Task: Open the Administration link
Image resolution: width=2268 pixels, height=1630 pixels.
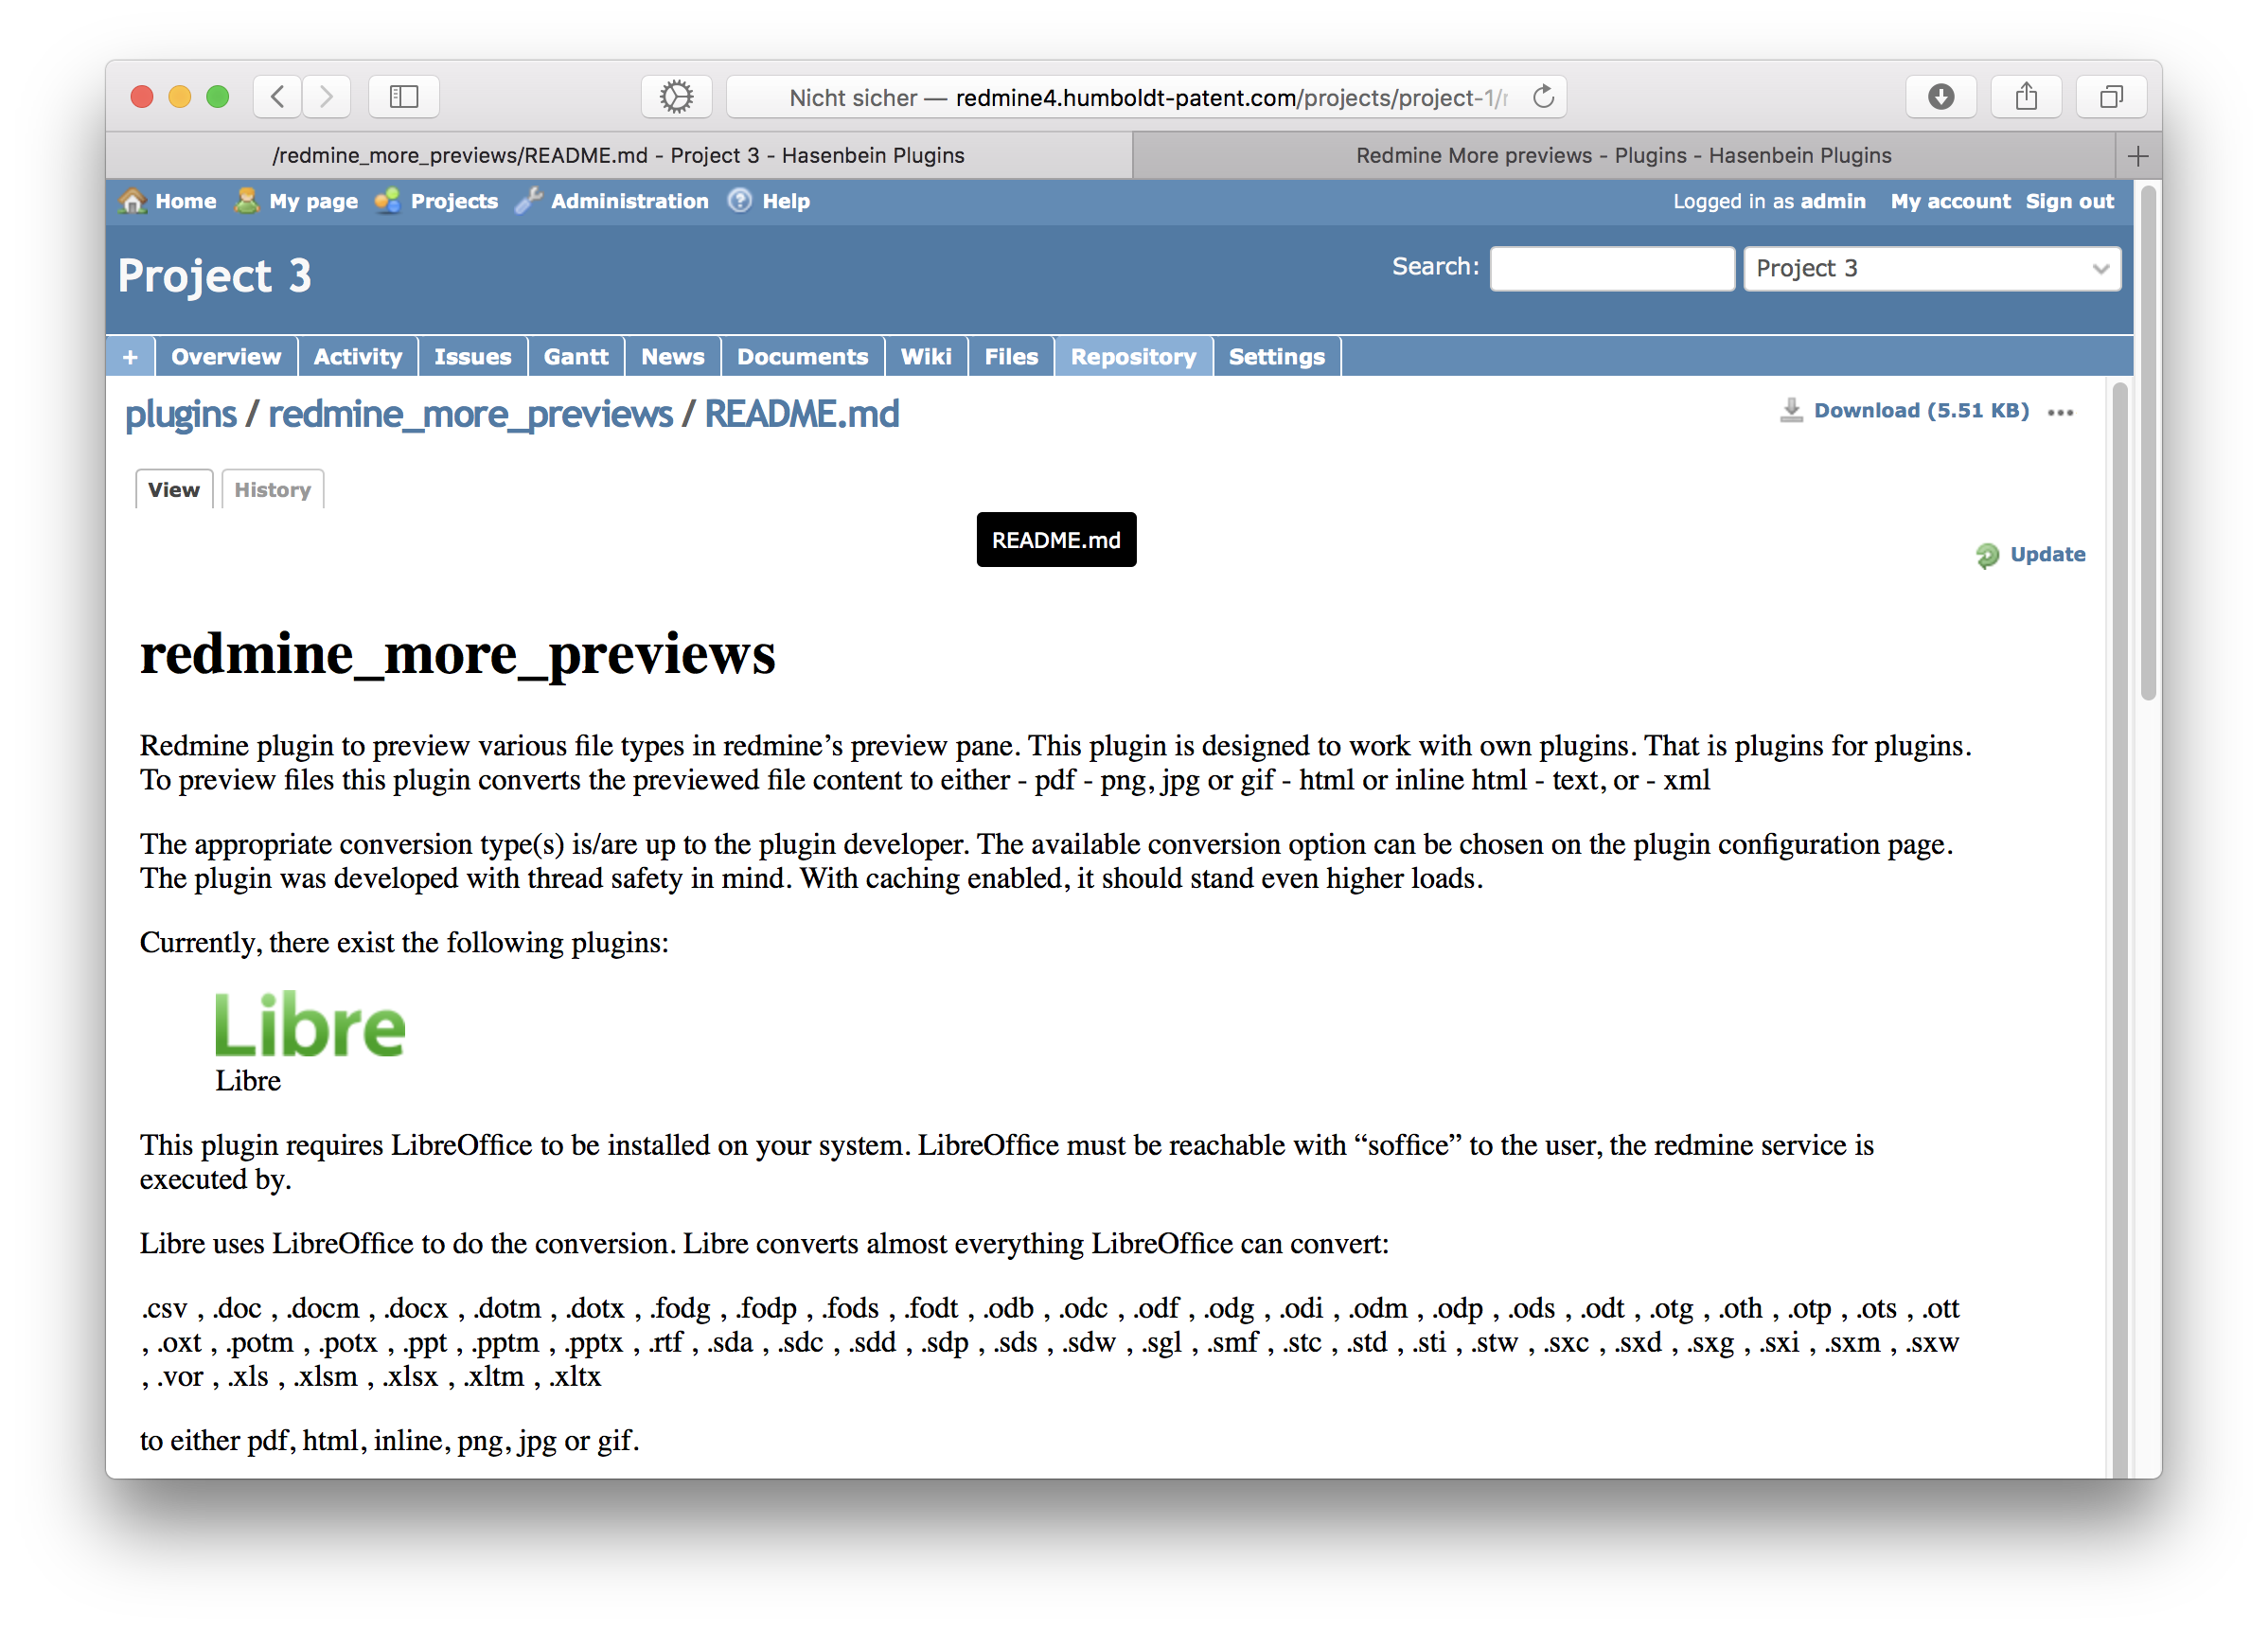Action: pos(629,201)
